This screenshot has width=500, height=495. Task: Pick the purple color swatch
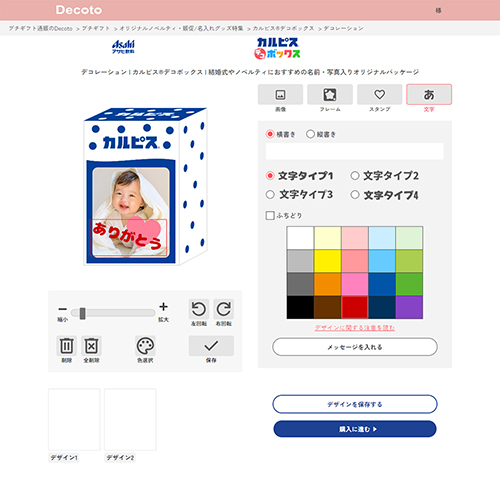click(409, 307)
